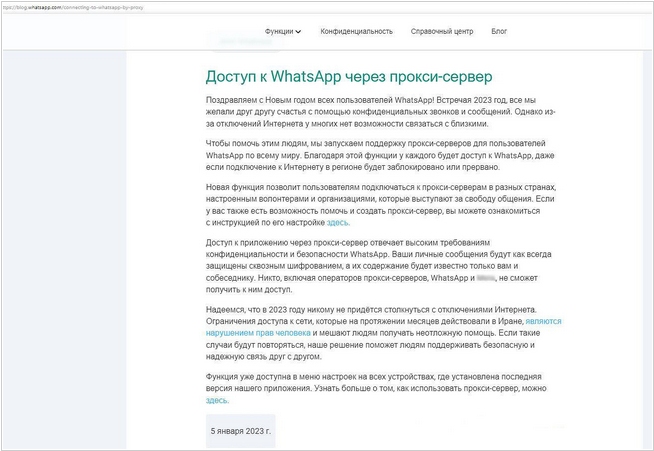Screen dimensions: 654x451
Task: Click the date 5 января 2023 г.
Action: [241, 431]
